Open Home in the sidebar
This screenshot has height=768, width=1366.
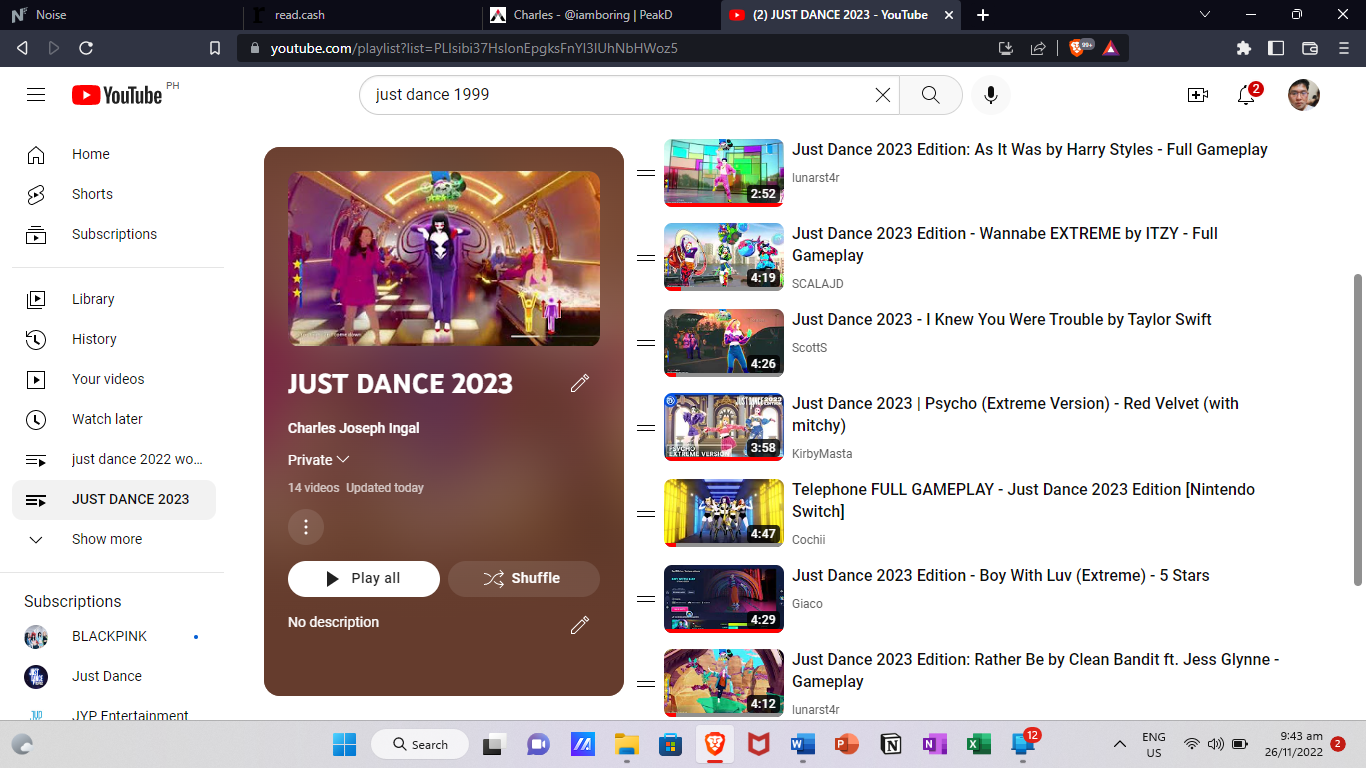(114, 154)
